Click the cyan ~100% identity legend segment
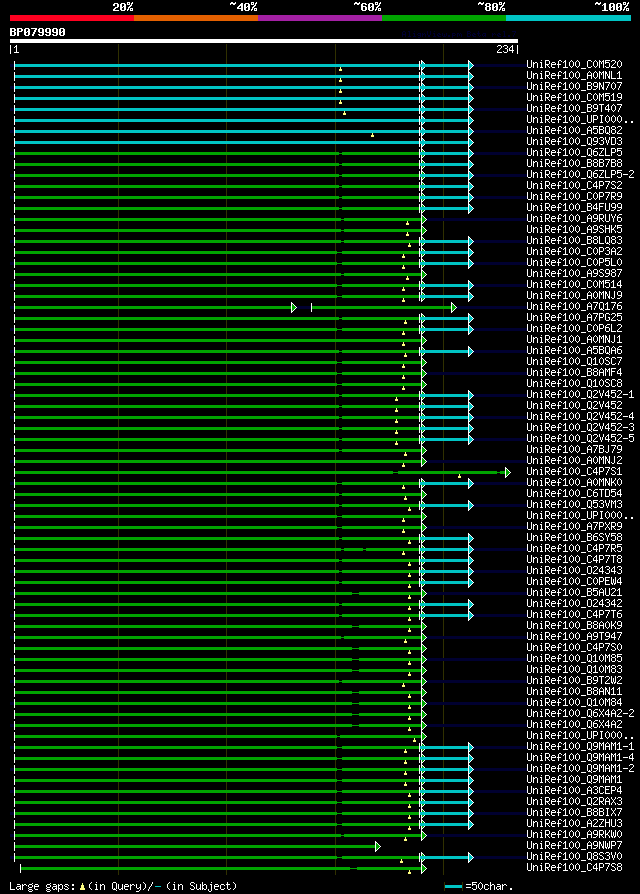Viewport: 640px width, 894px height. point(568,18)
